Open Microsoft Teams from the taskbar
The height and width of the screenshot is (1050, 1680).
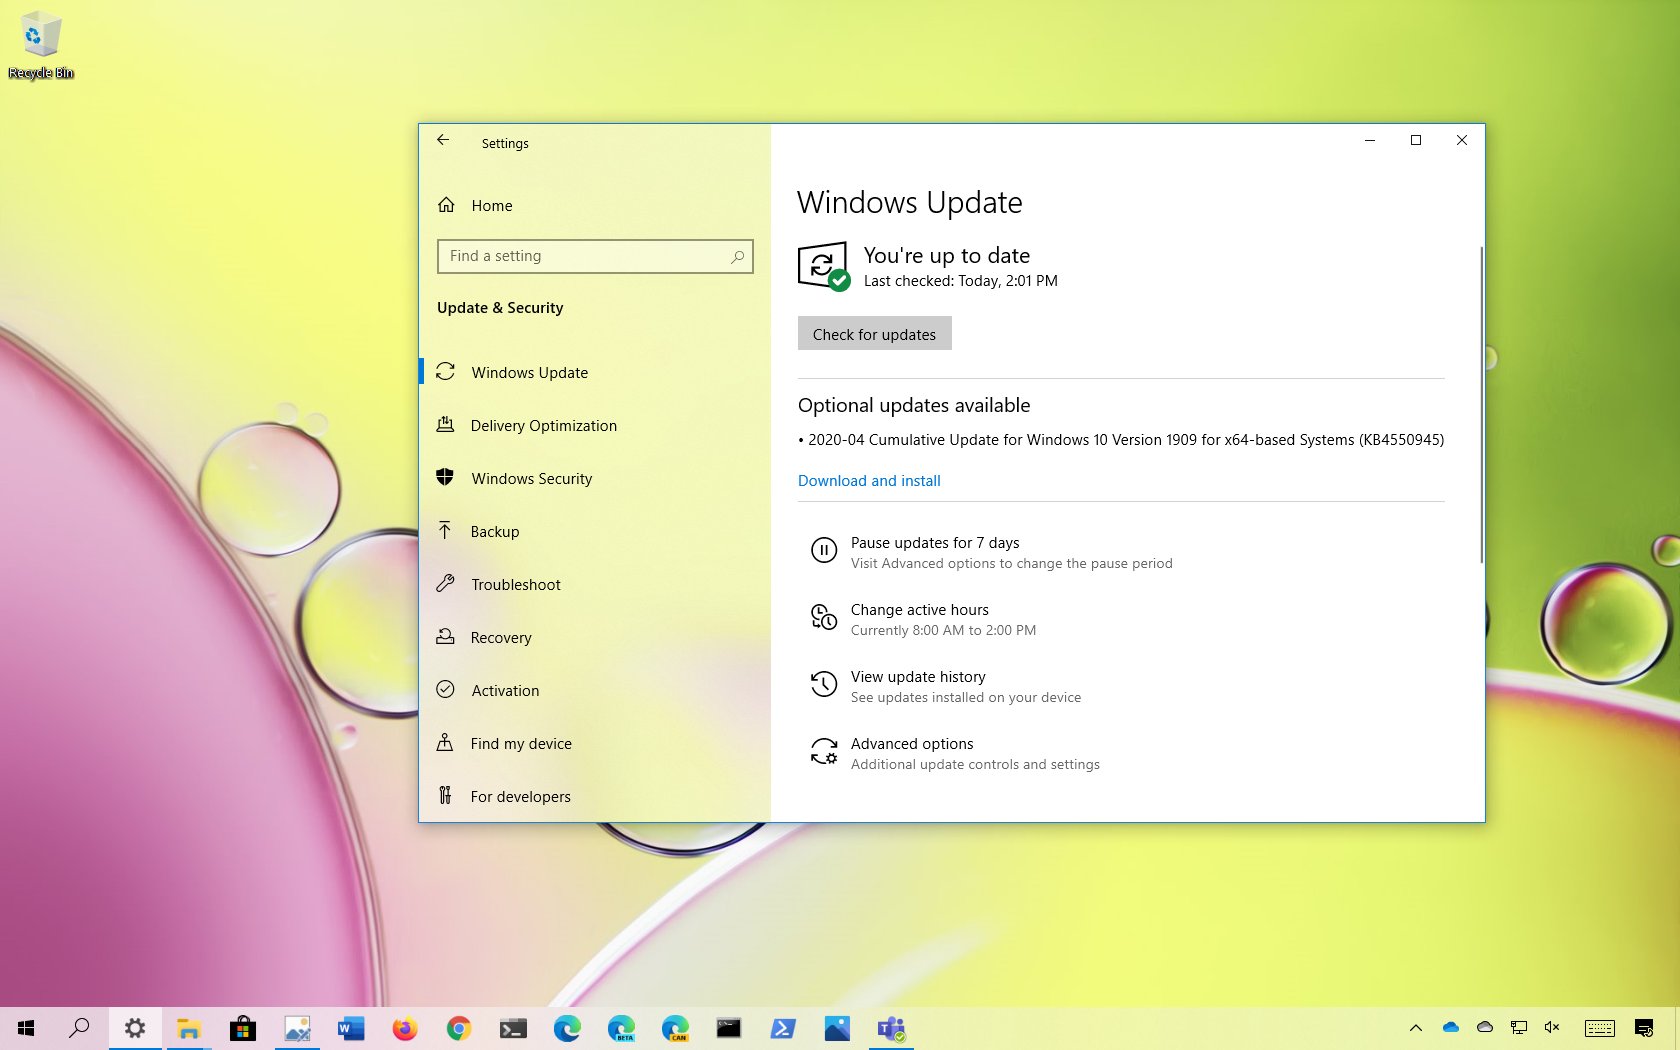(x=890, y=1028)
